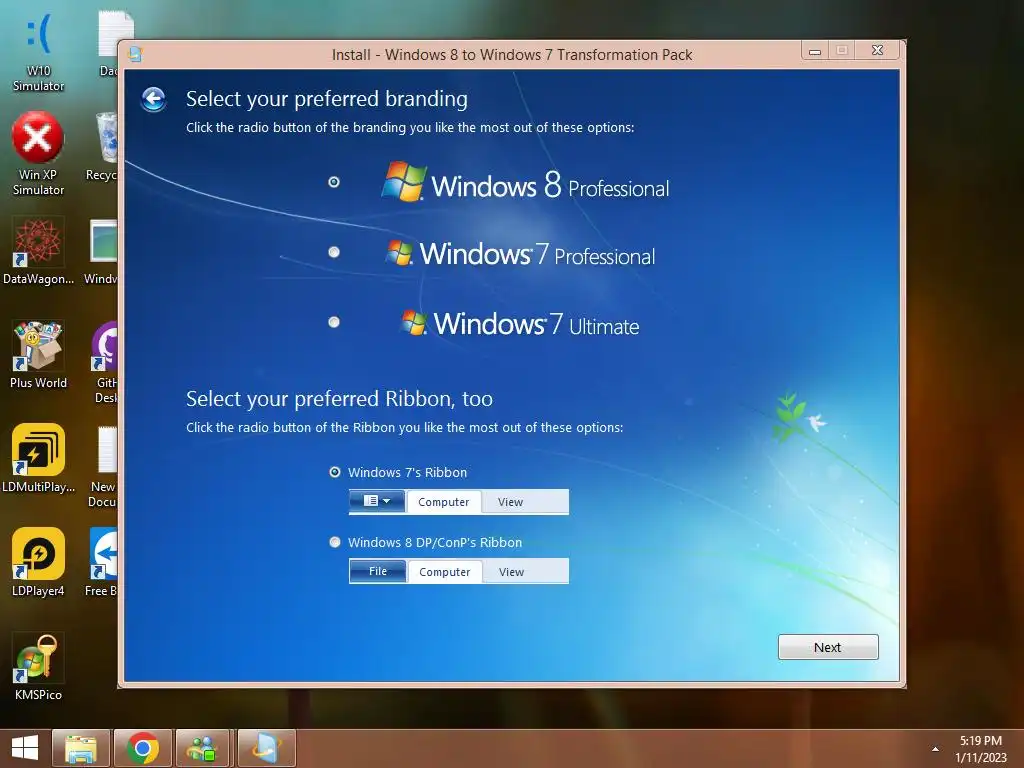
Task: Click the Windows 7 Ultimate logo
Action: [x=520, y=323]
